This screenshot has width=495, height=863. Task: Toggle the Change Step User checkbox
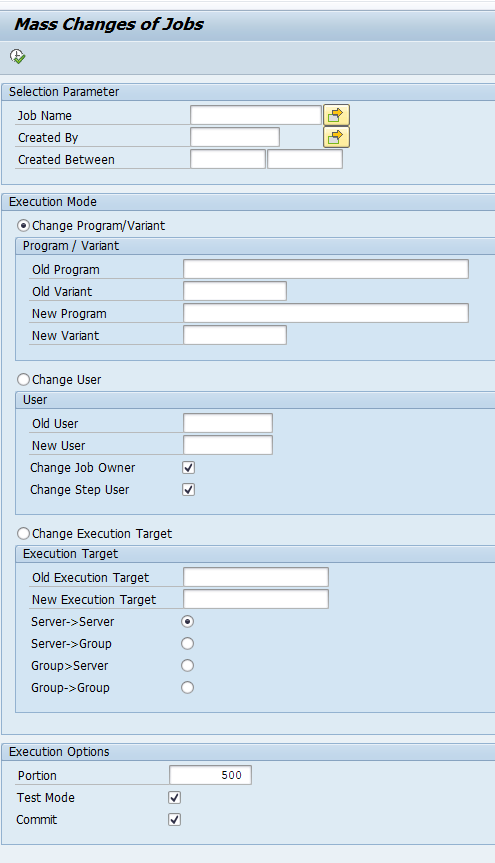(188, 490)
